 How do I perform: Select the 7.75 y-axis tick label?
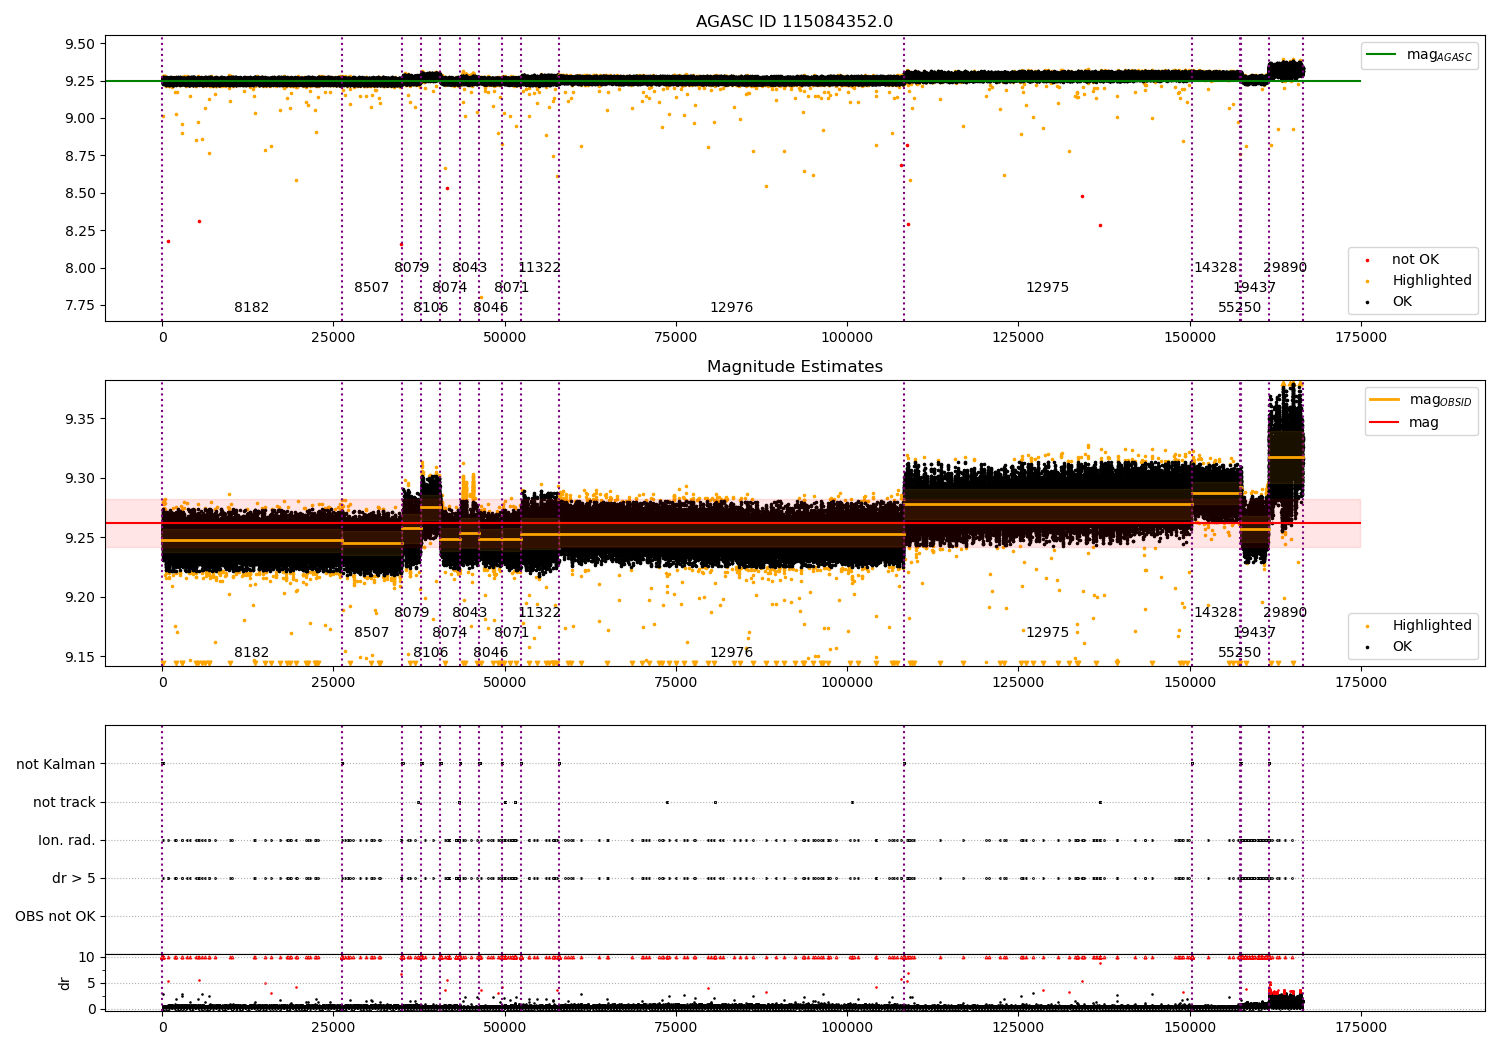(79, 305)
